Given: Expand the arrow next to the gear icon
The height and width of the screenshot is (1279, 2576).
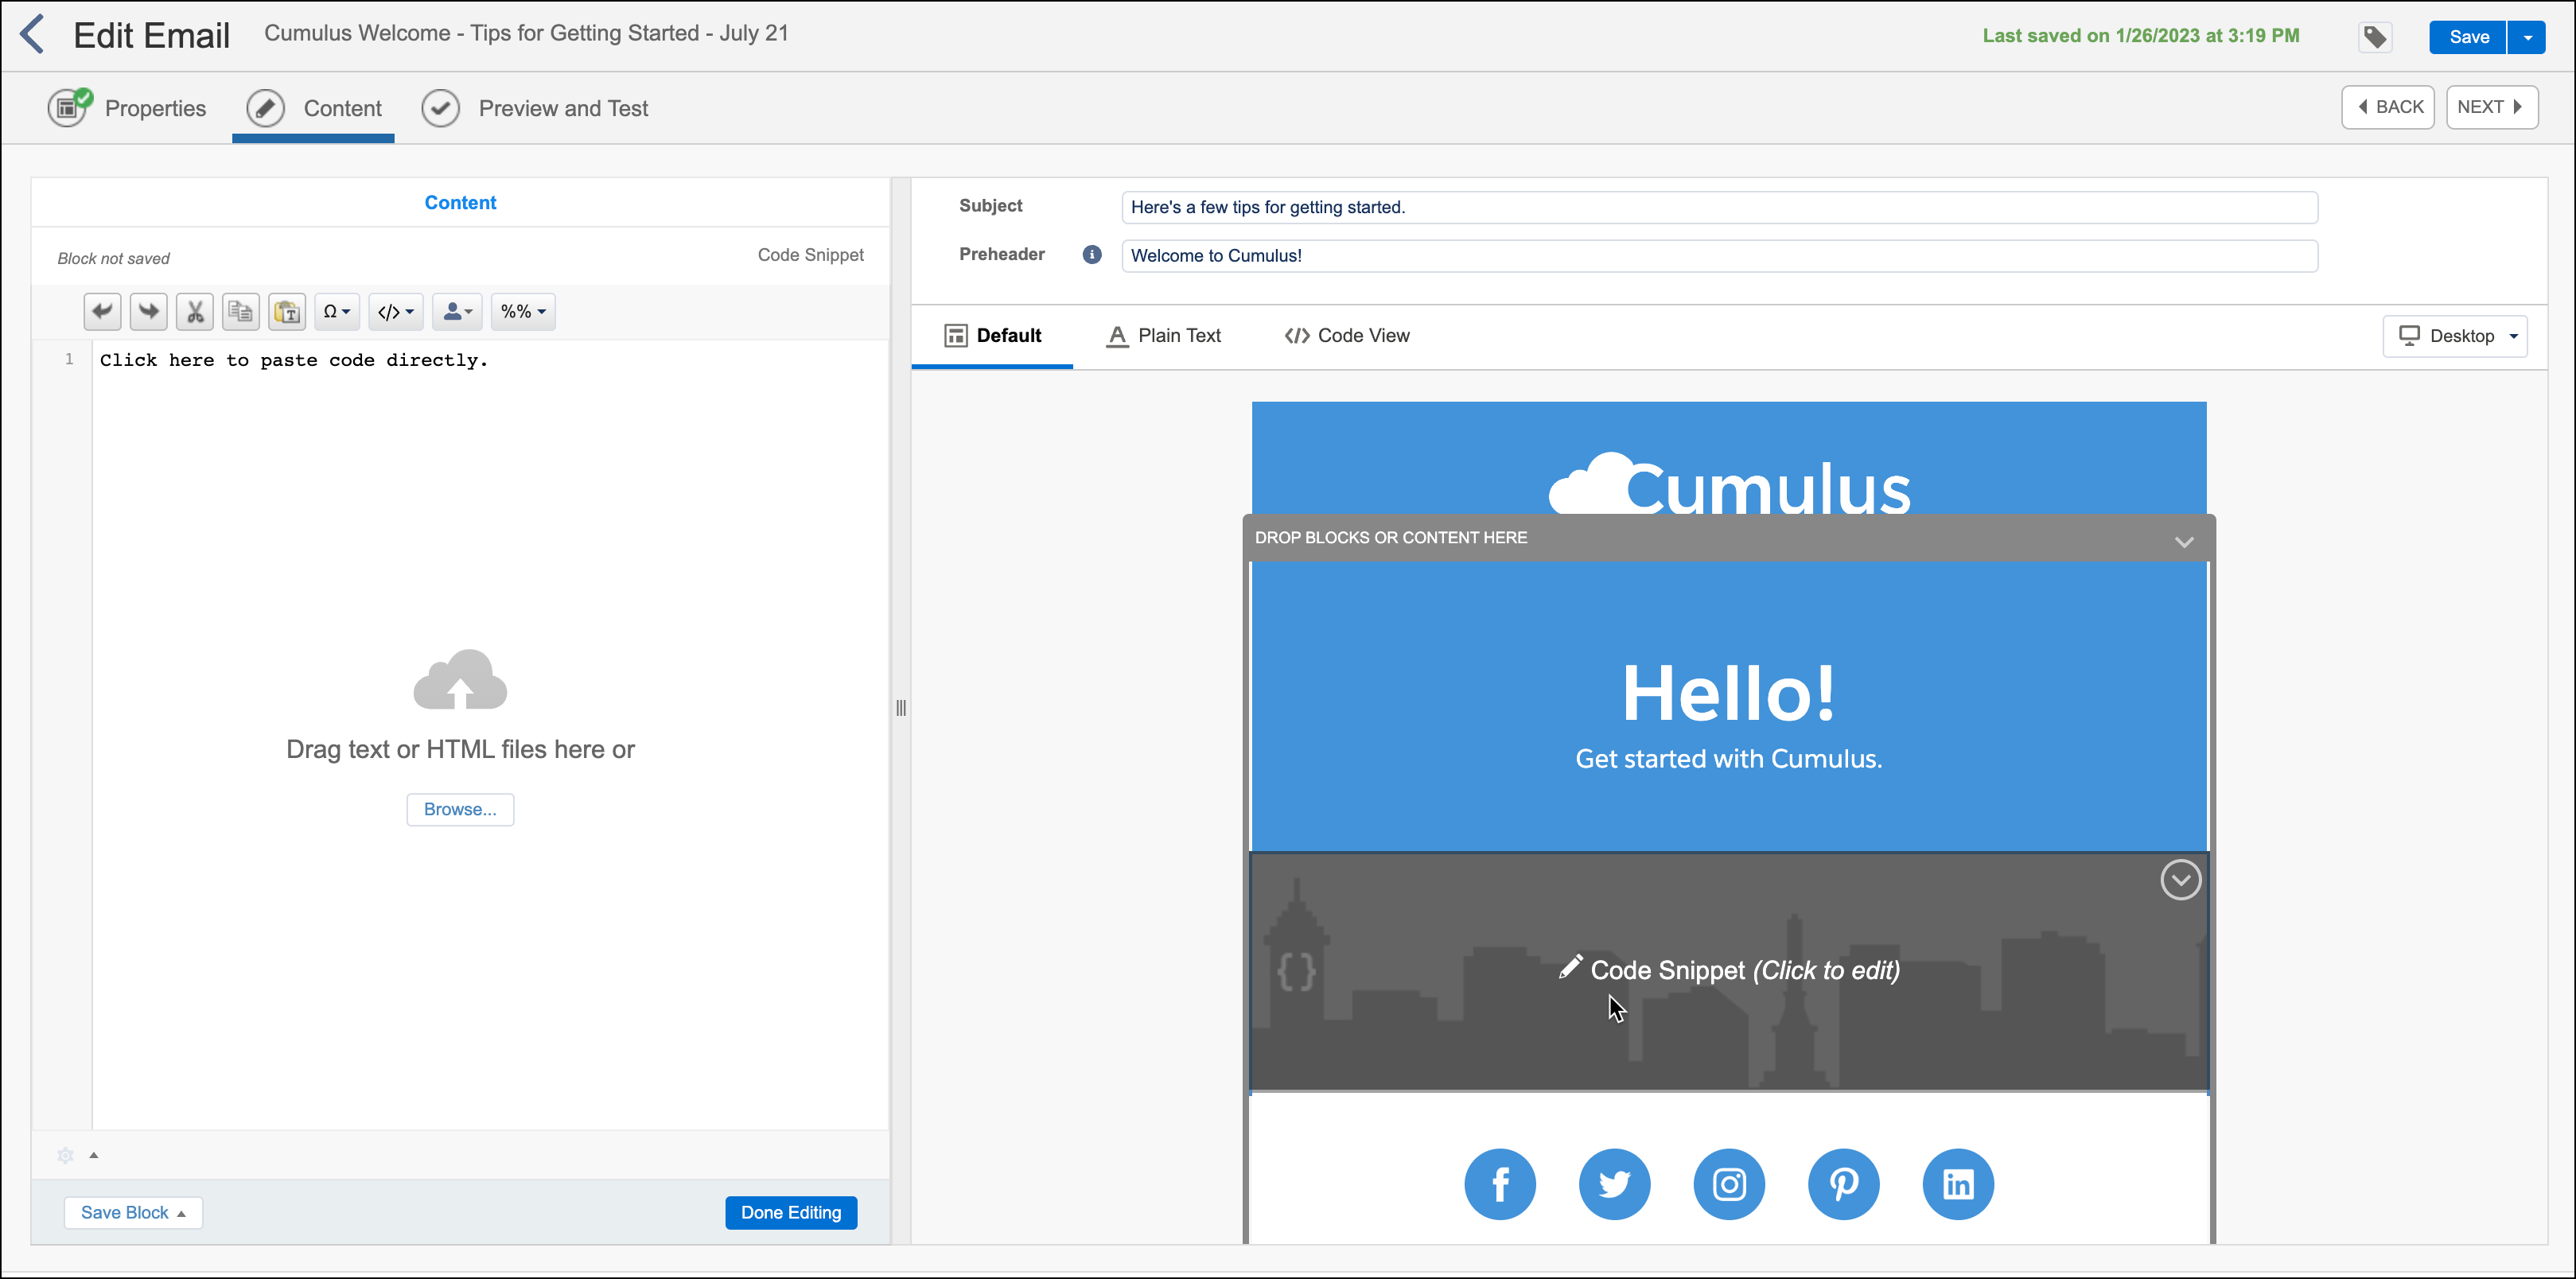Looking at the screenshot, I should click(94, 1155).
